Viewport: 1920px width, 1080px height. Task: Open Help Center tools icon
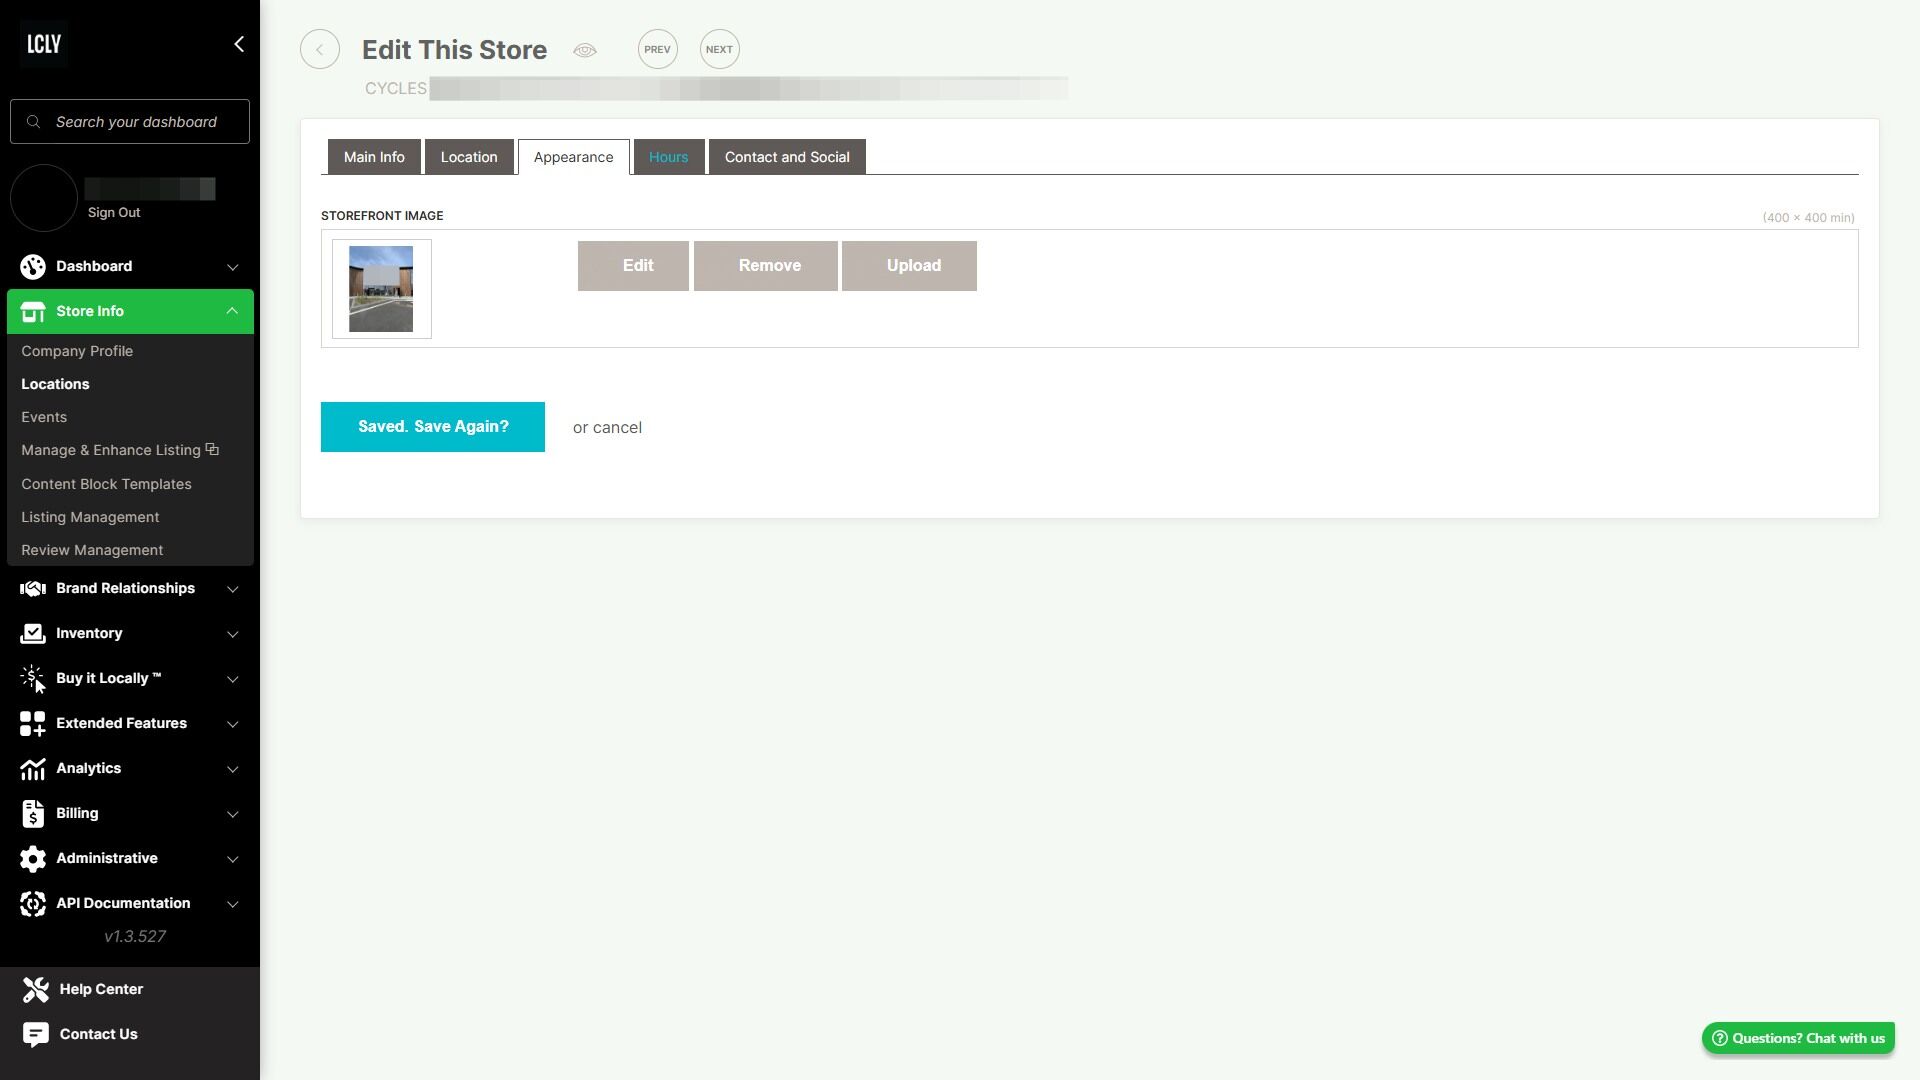coord(36,990)
